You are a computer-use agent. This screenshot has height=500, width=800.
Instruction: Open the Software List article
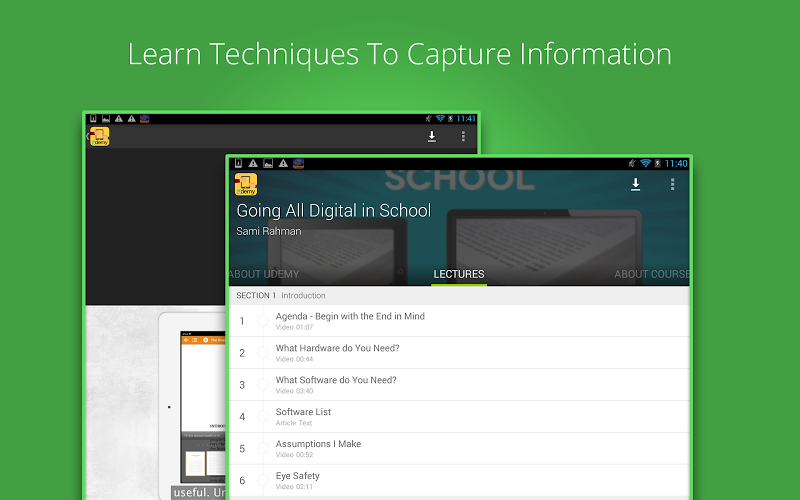[459, 416]
